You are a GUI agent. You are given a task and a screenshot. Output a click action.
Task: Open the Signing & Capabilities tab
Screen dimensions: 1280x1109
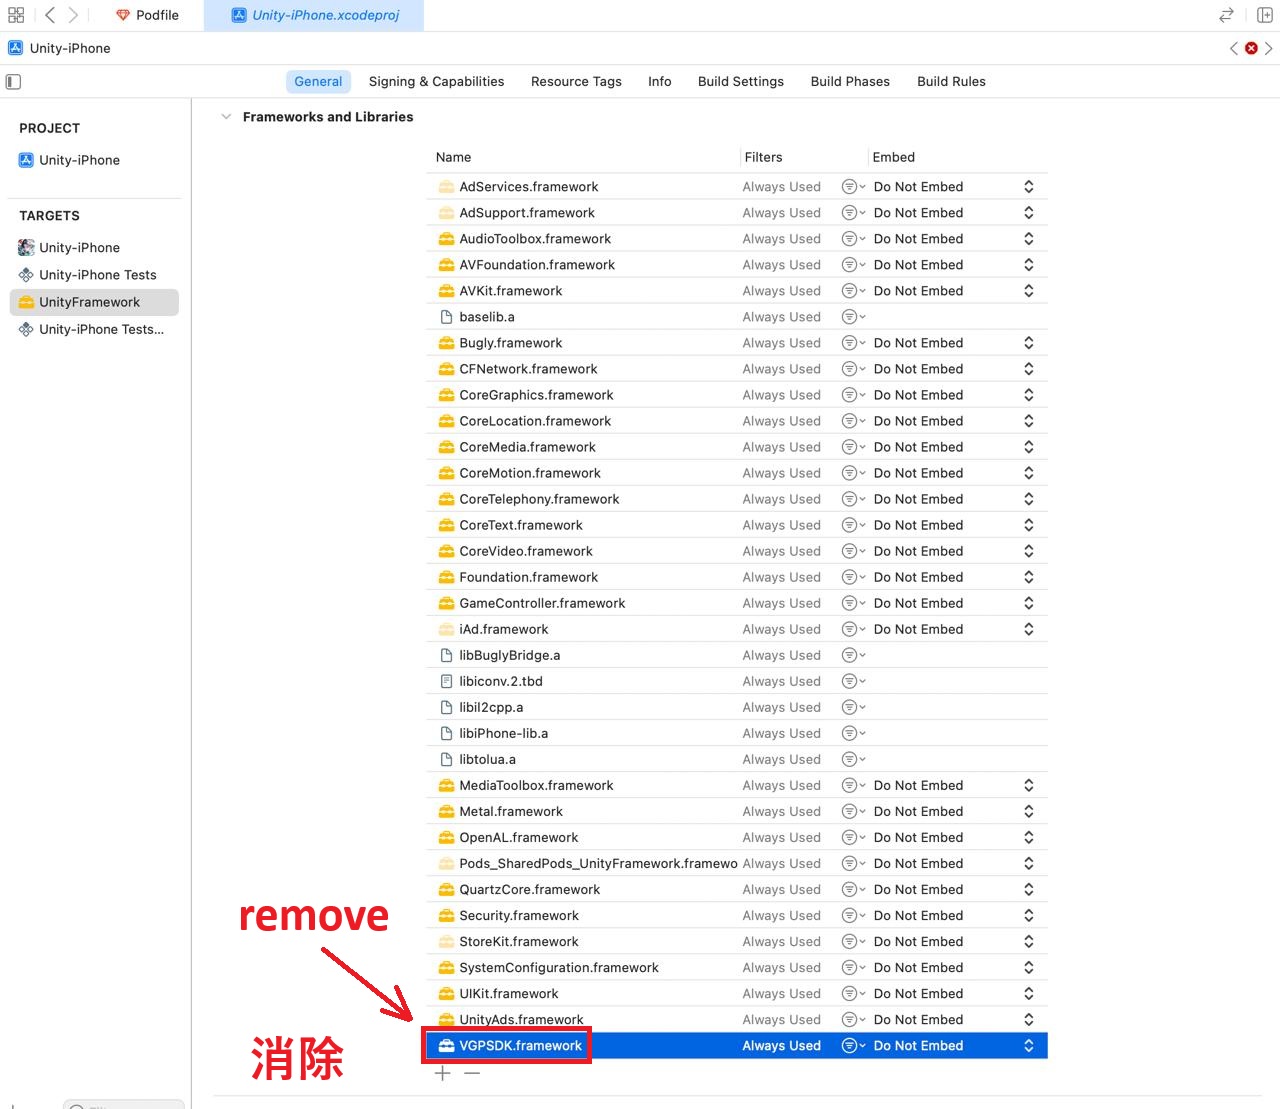pos(436,82)
